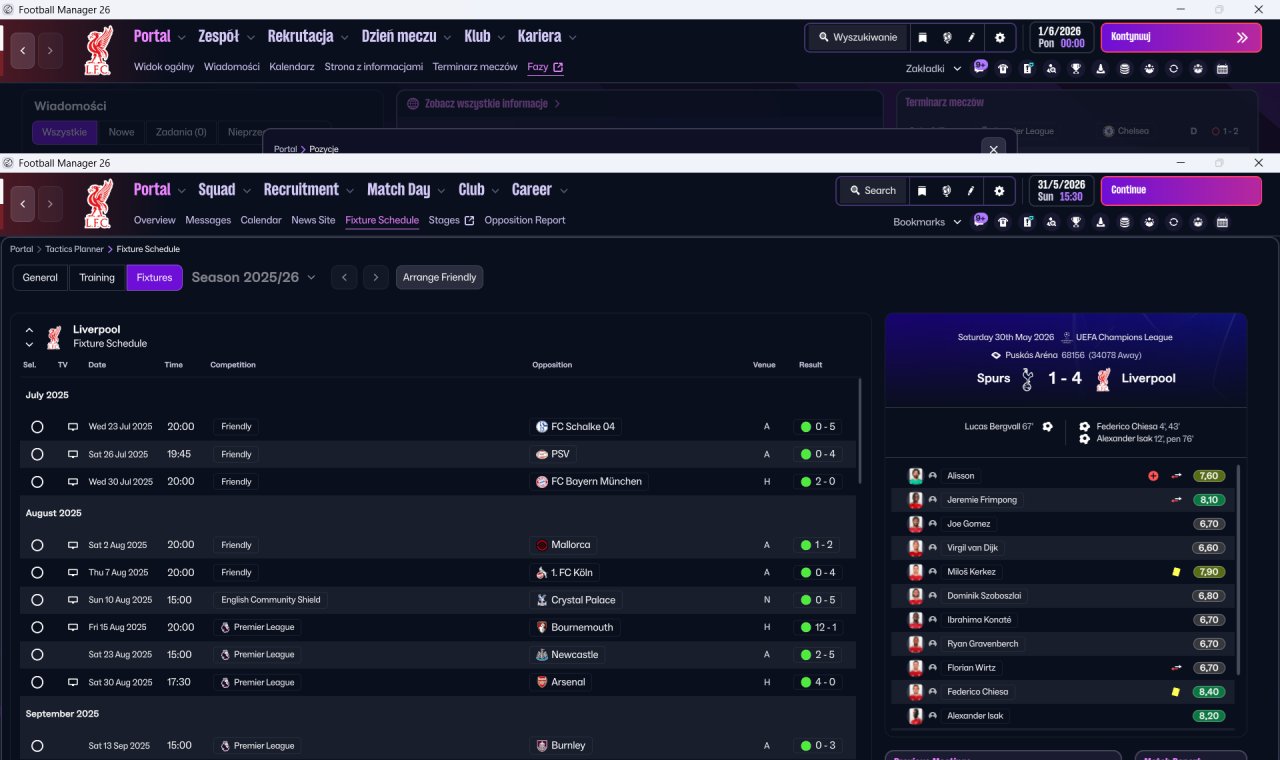
Task: Click the 31/5/2026 date and time box
Action: [1061, 191]
